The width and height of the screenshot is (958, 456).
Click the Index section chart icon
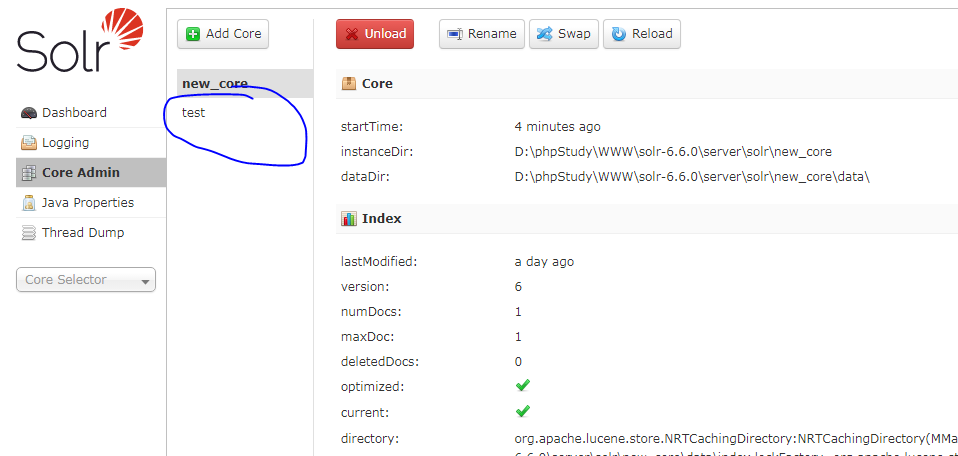pos(349,219)
